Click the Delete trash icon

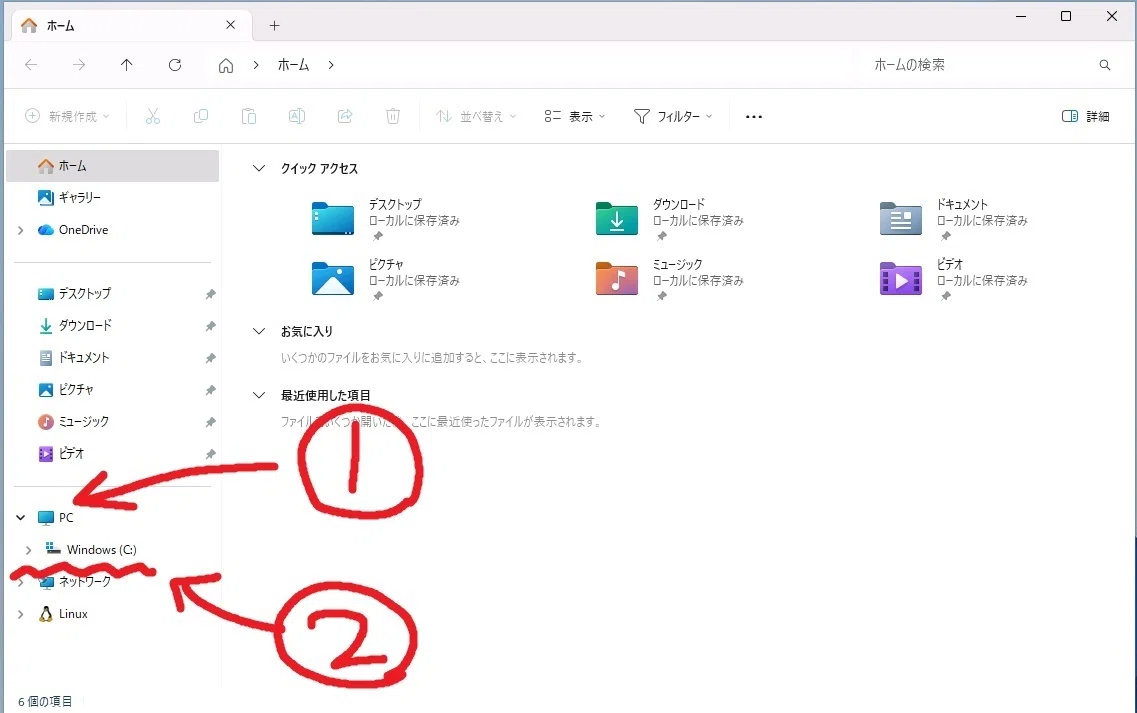pyautogui.click(x=392, y=116)
